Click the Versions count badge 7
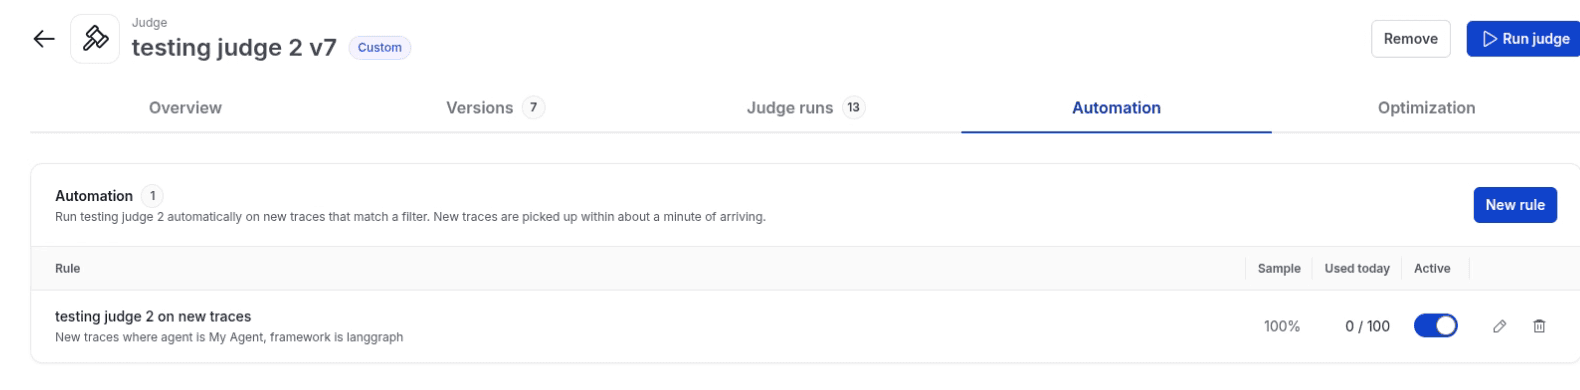This screenshot has height=390, width=1580. (533, 108)
